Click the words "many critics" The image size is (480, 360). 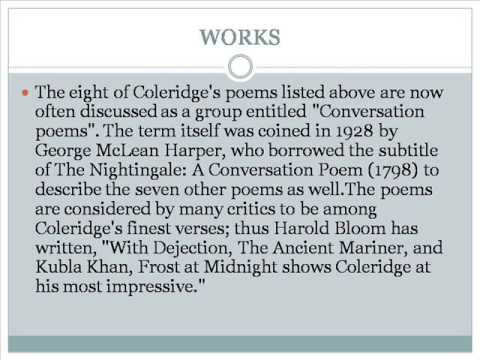pyautogui.click(x=227, y=209)
